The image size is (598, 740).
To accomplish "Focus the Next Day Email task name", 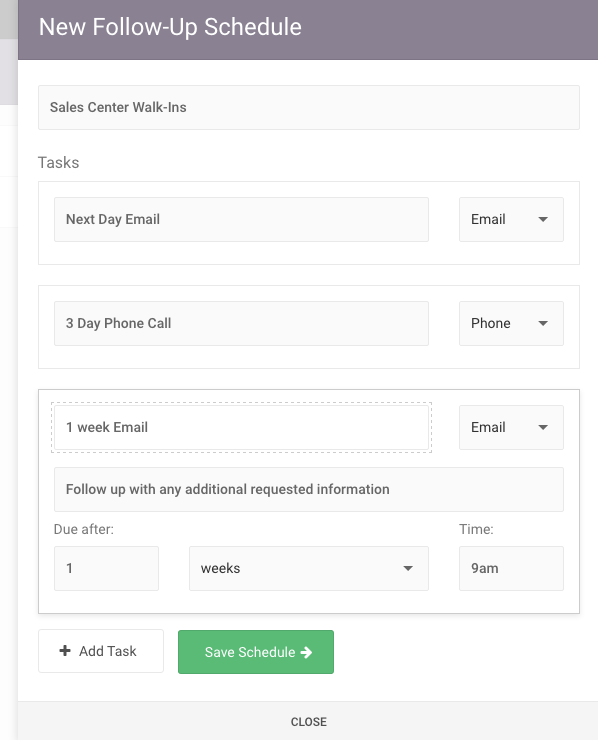I will point(241,219).
